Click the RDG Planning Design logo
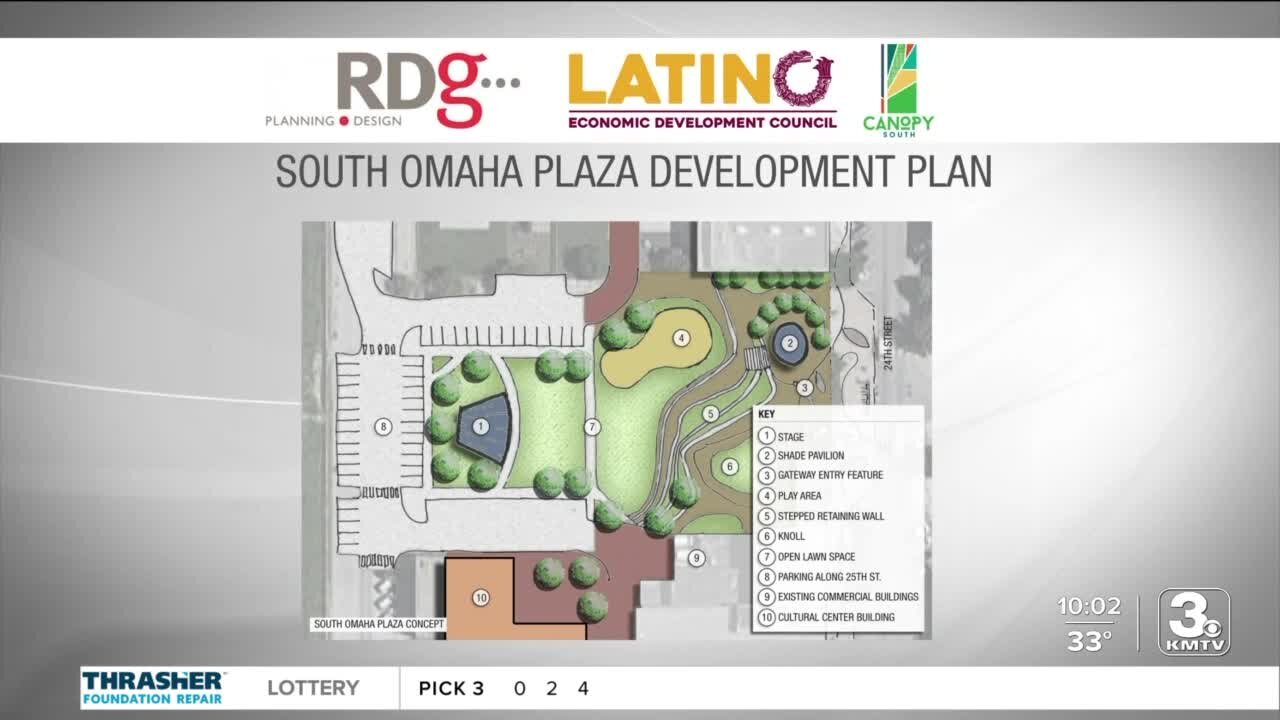This screenshot has height=720, width=1280. (392, 91)
